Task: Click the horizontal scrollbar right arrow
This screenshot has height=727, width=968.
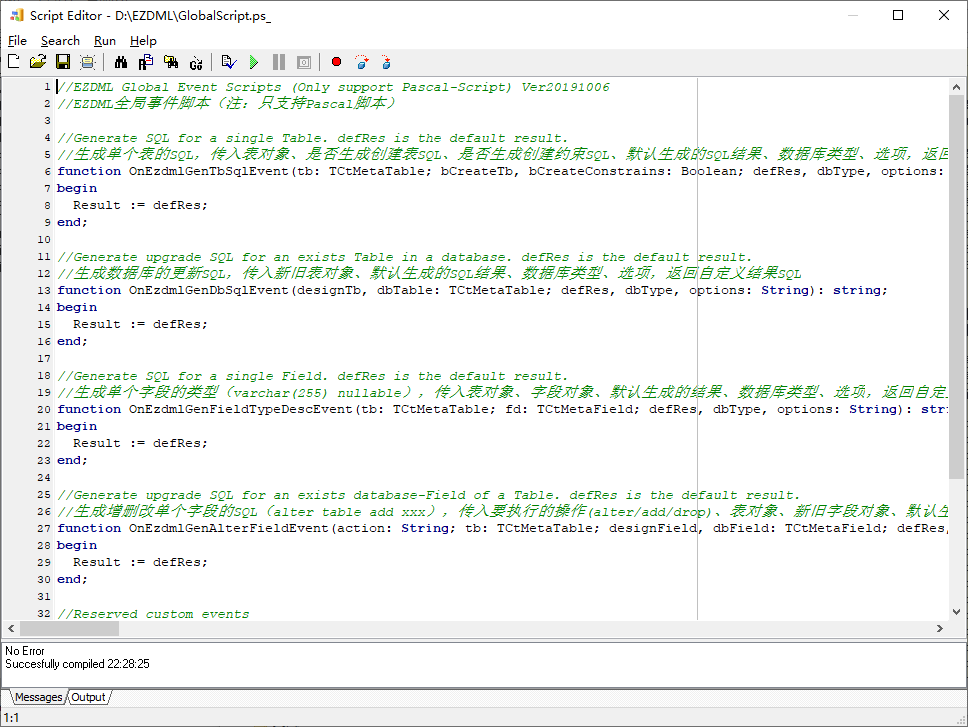Action: tap(940, 628)
